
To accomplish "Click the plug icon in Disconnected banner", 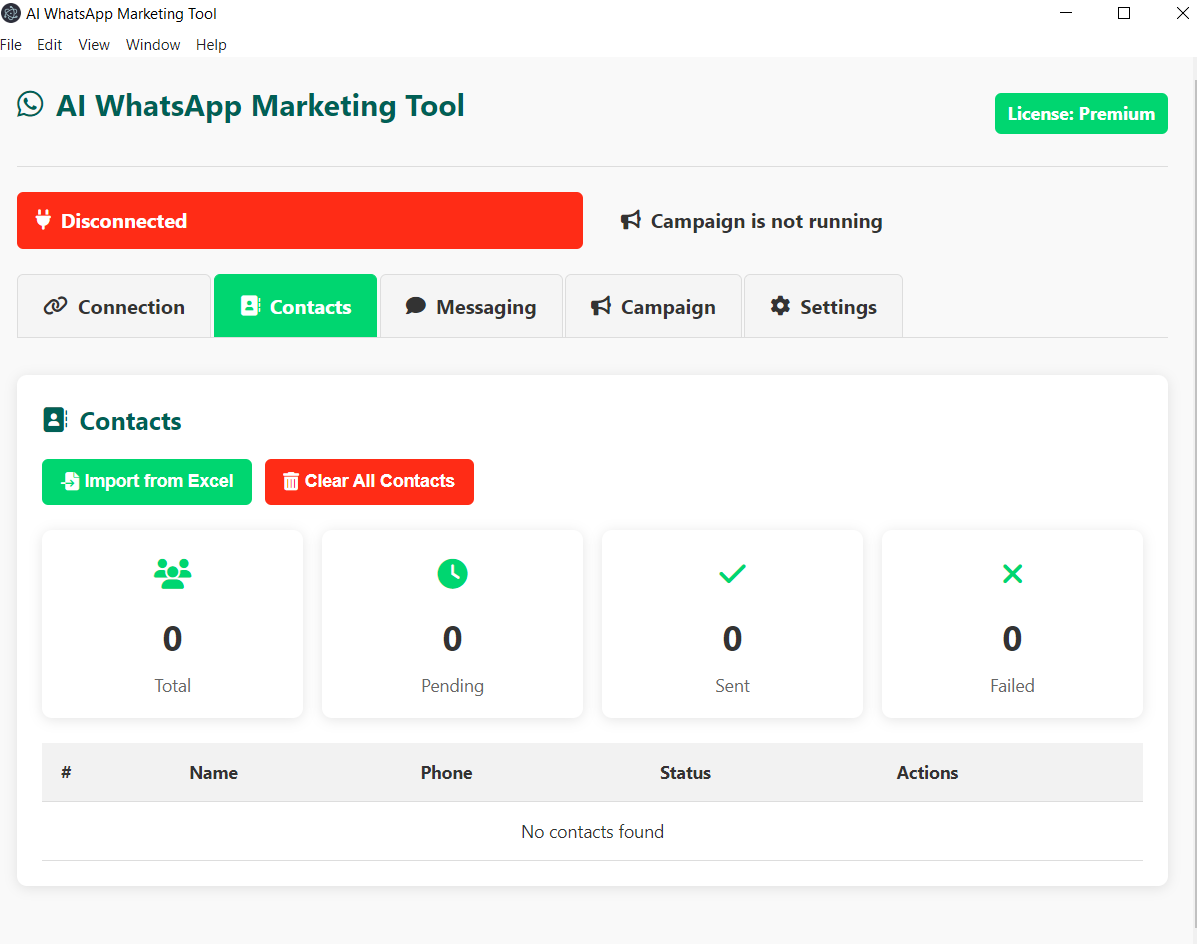I will tap(44, 220).
